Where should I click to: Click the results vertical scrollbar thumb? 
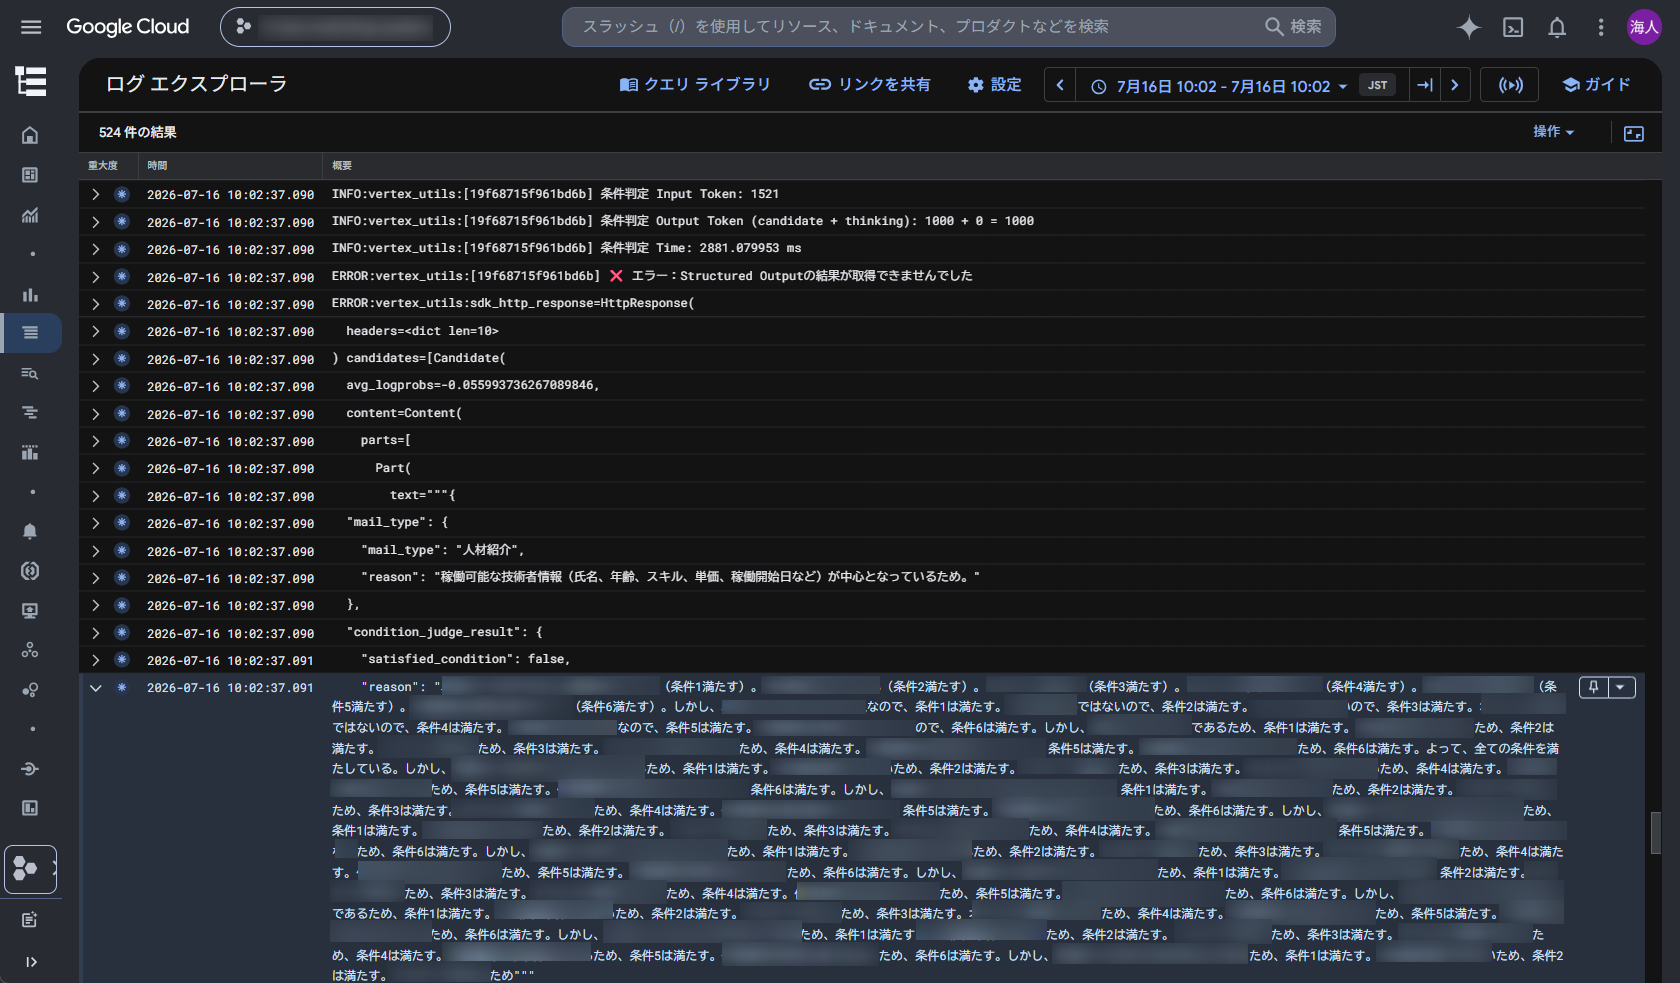1656,833
